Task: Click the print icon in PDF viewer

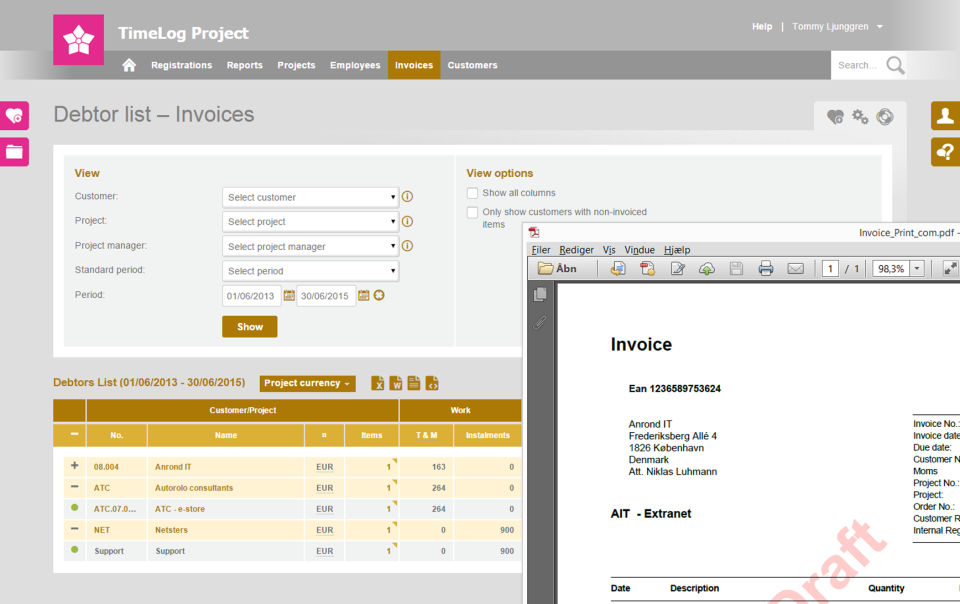Action: (x=766, y=268)
